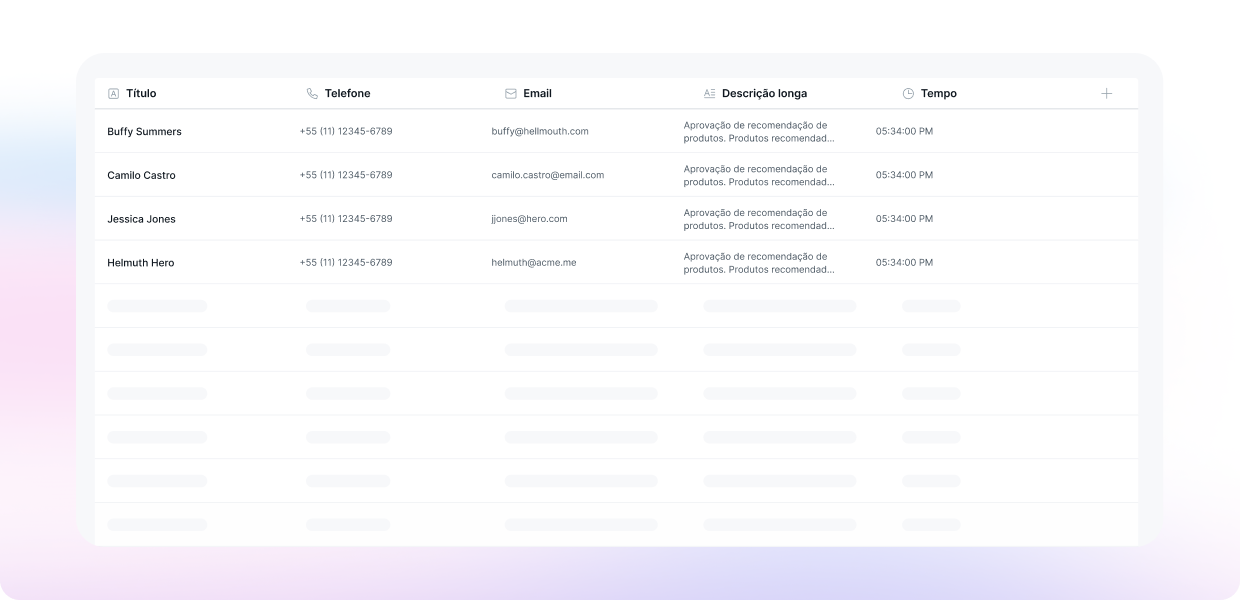Select the Descrição longa column header

pos(764,94)
